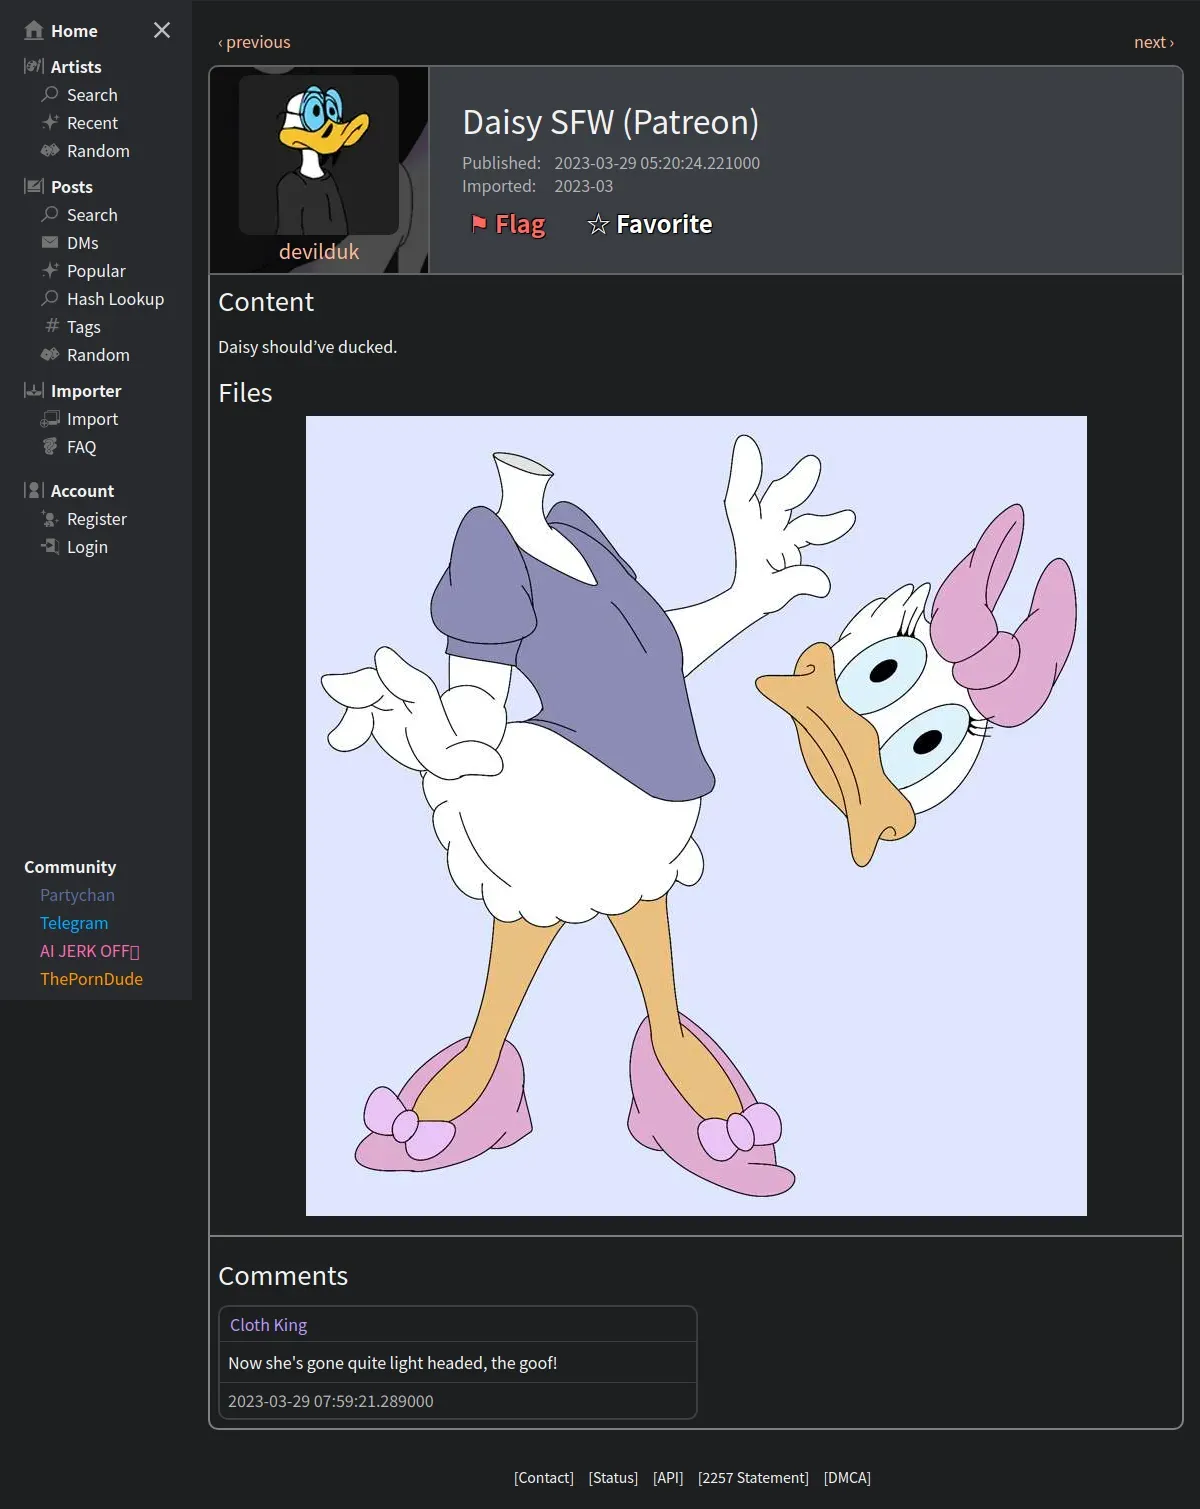Click the Artists section heading
Image resolution: width=1200 pixels, height=1509 pixels.
[x=76, y=67]
